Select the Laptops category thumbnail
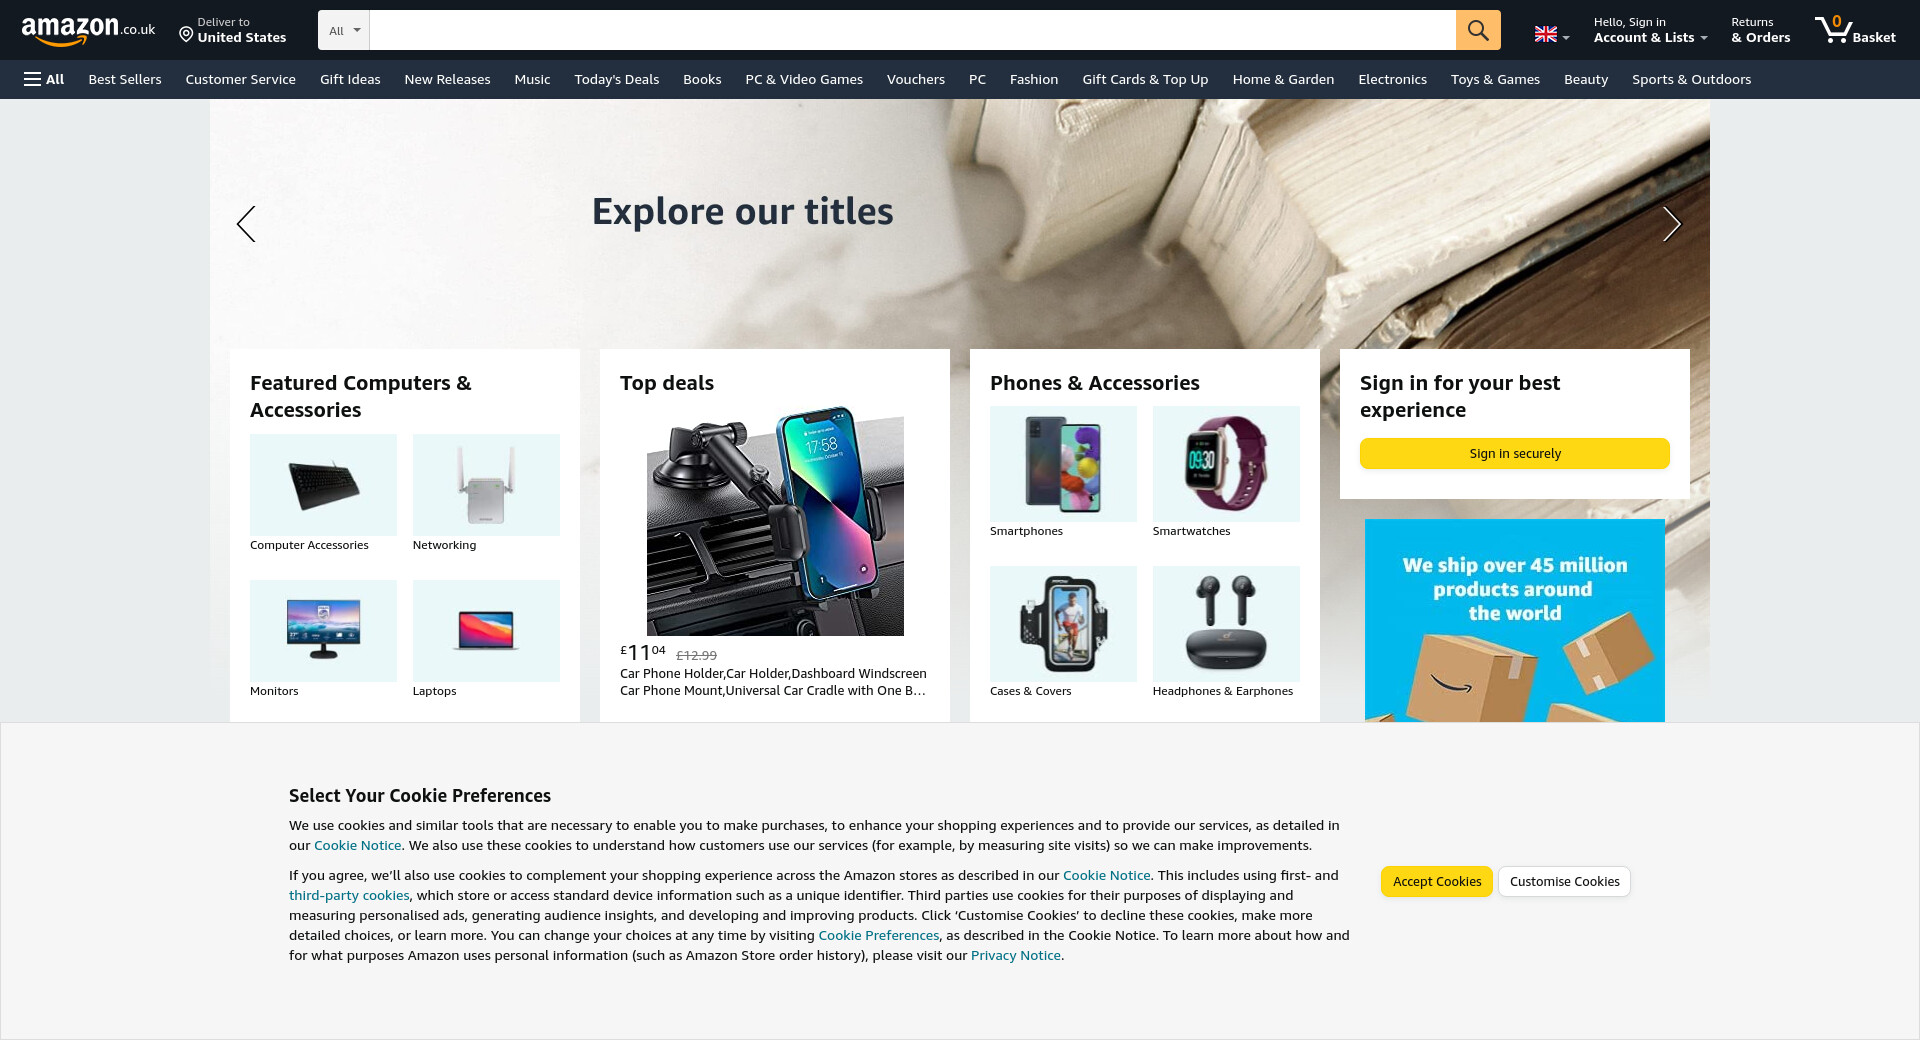 486,631
